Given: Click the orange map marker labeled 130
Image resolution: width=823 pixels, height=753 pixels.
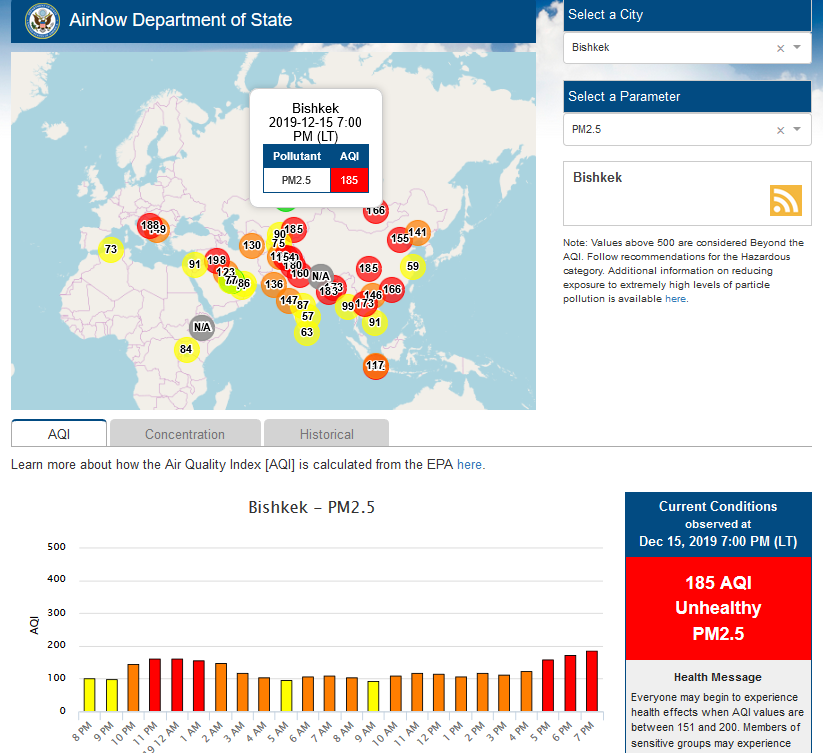Looking at the screenshot, I should pyautogui.click(x=251, y=245).
